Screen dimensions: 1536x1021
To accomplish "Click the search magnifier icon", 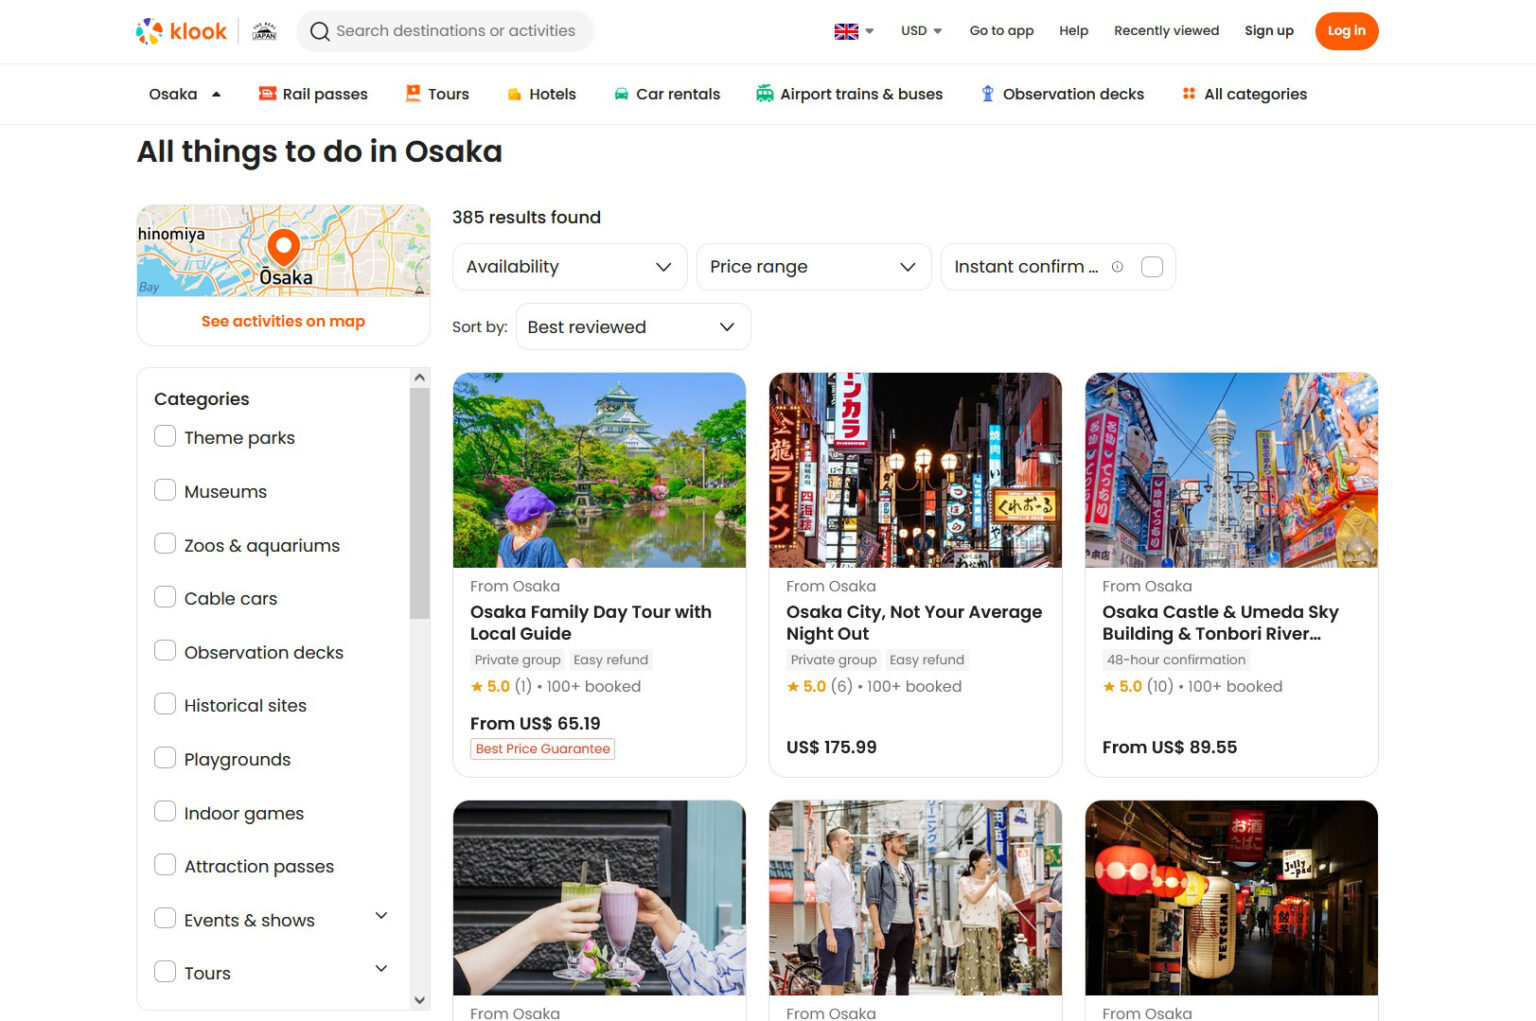I will coord(319,31).
